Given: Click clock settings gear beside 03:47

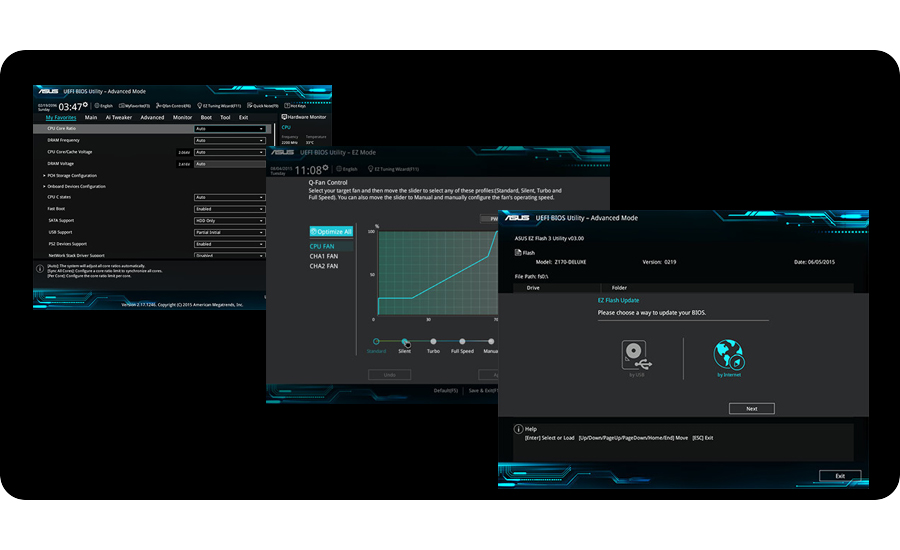Looking at the screenshot, I should point(86,104).
